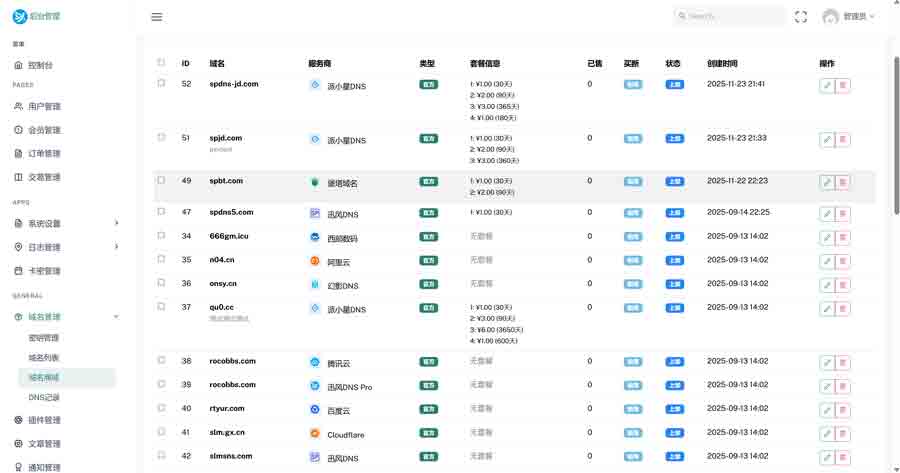Open 用户管理 in the sidebar
Image resolution: width=900 pixels, height=473 pixels.
[44, 106]
